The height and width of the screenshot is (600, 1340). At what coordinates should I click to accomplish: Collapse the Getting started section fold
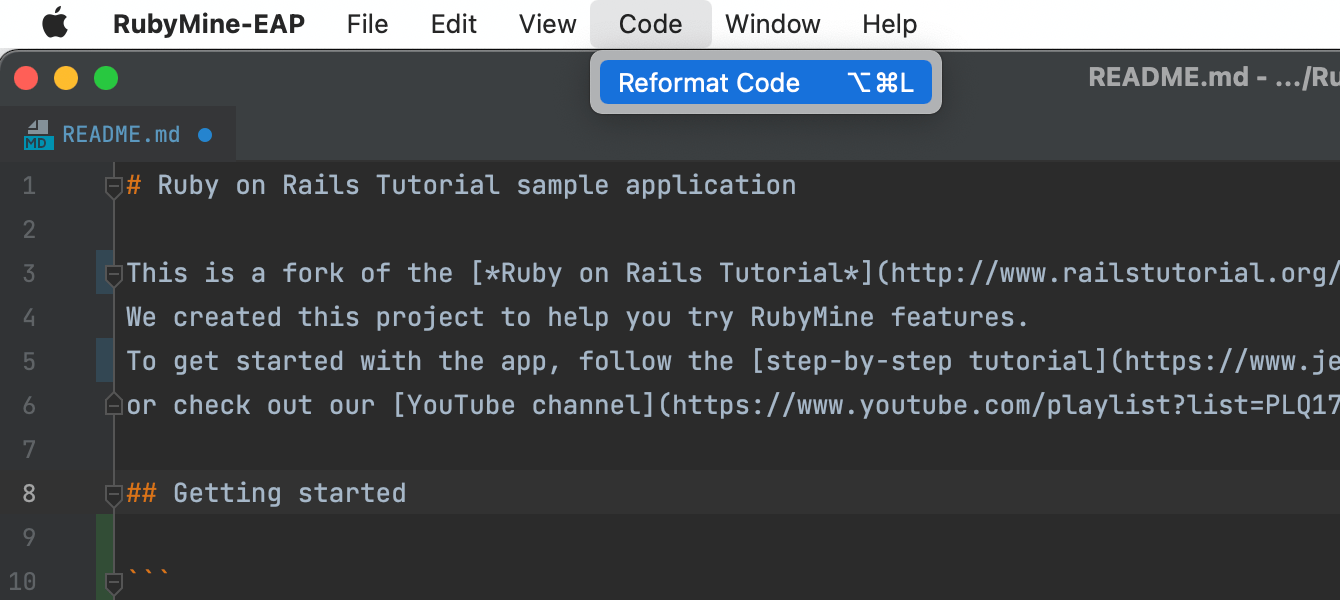pos(114,493)
